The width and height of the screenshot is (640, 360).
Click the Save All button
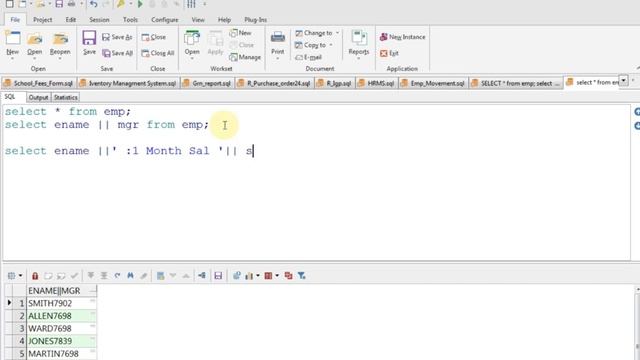118,53
